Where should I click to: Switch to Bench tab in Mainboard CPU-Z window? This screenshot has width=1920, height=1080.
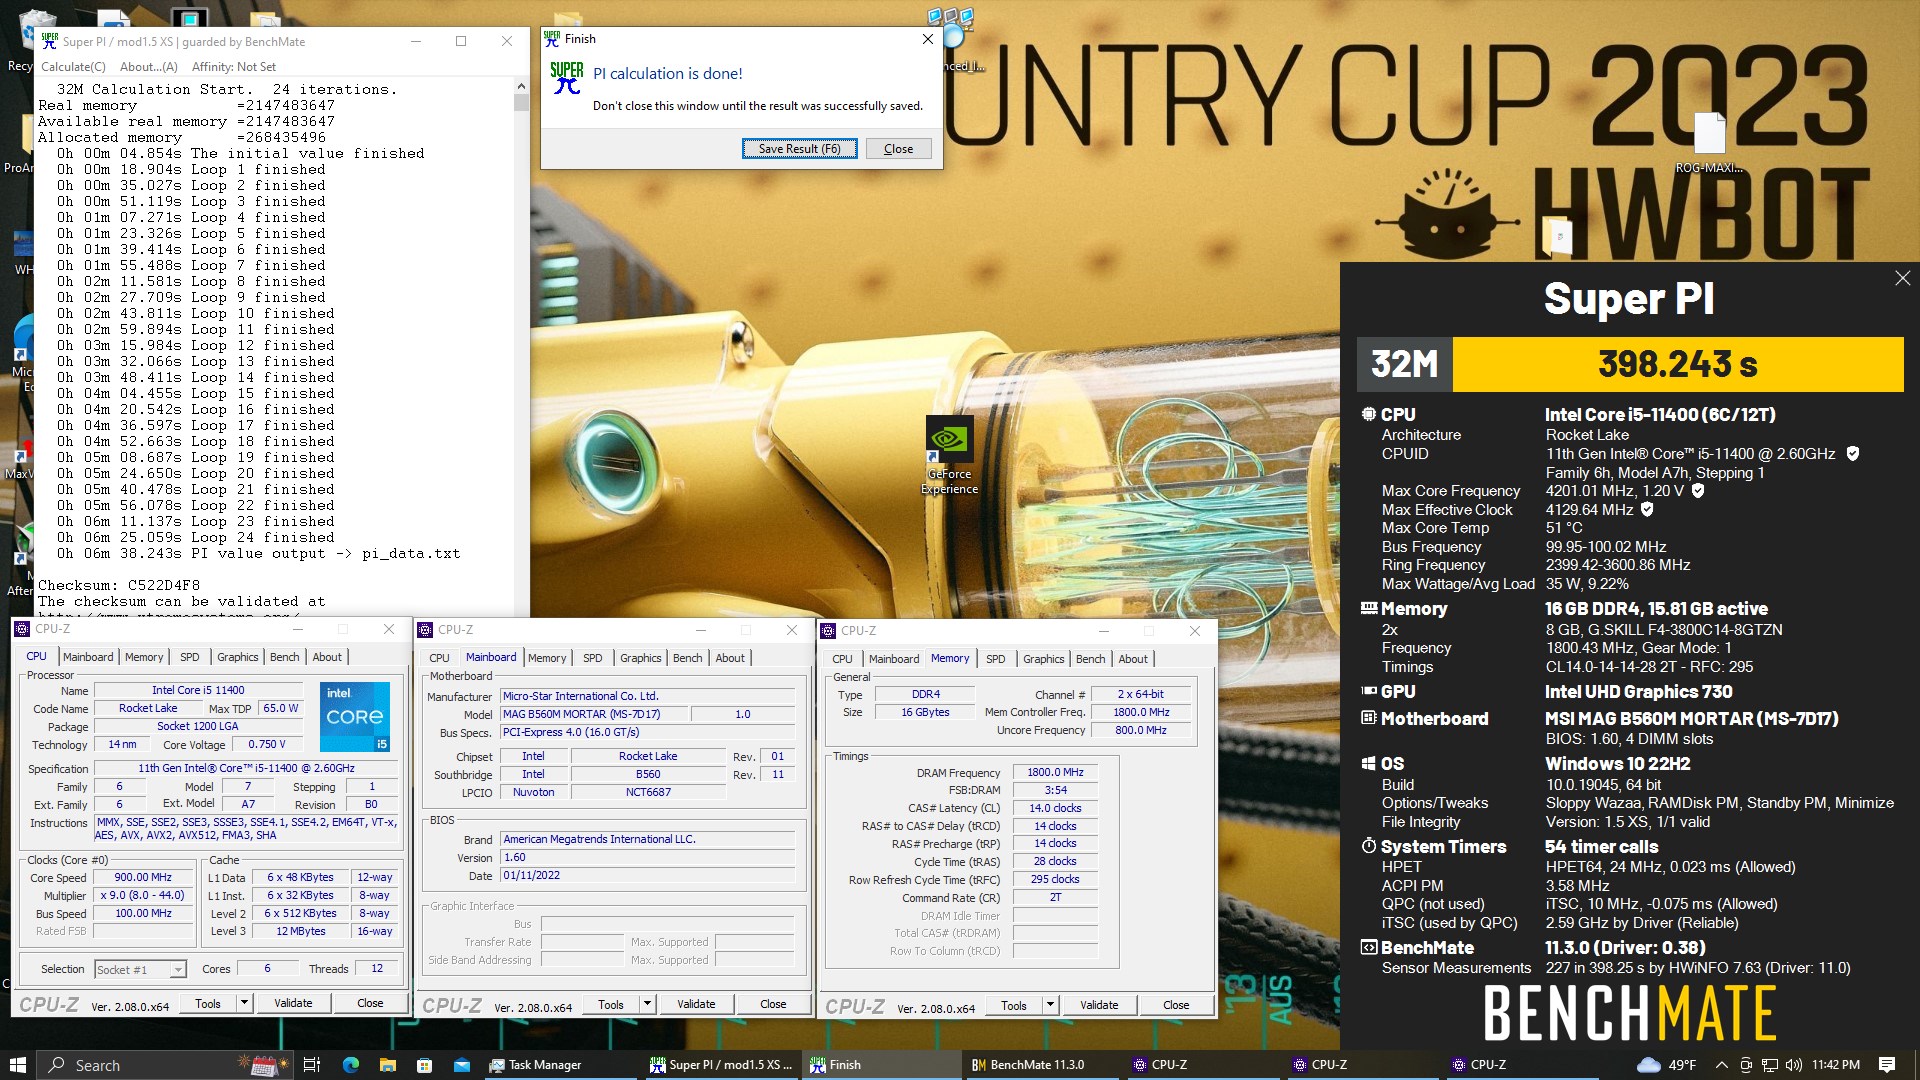687,658
